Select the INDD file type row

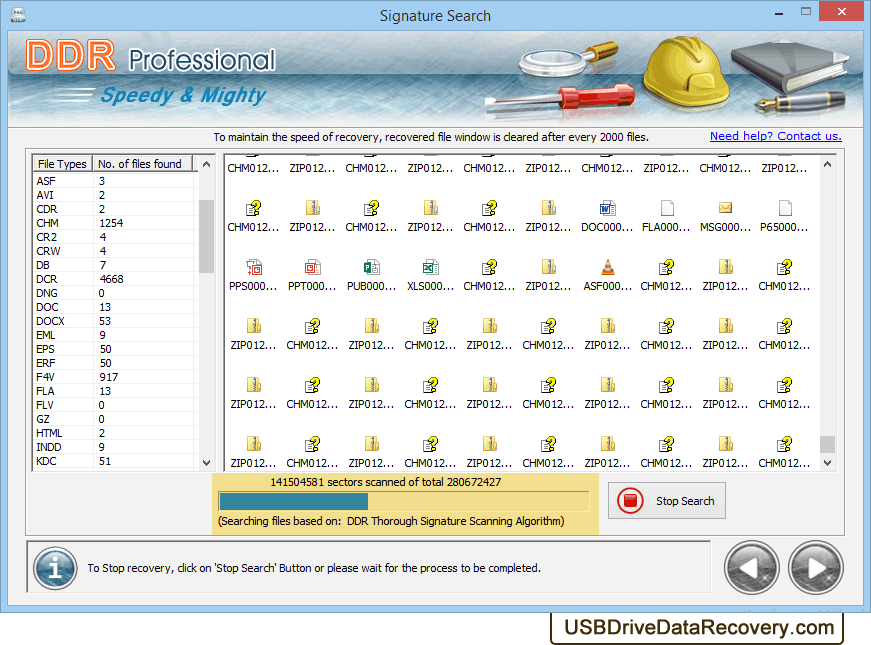[116, 447]
